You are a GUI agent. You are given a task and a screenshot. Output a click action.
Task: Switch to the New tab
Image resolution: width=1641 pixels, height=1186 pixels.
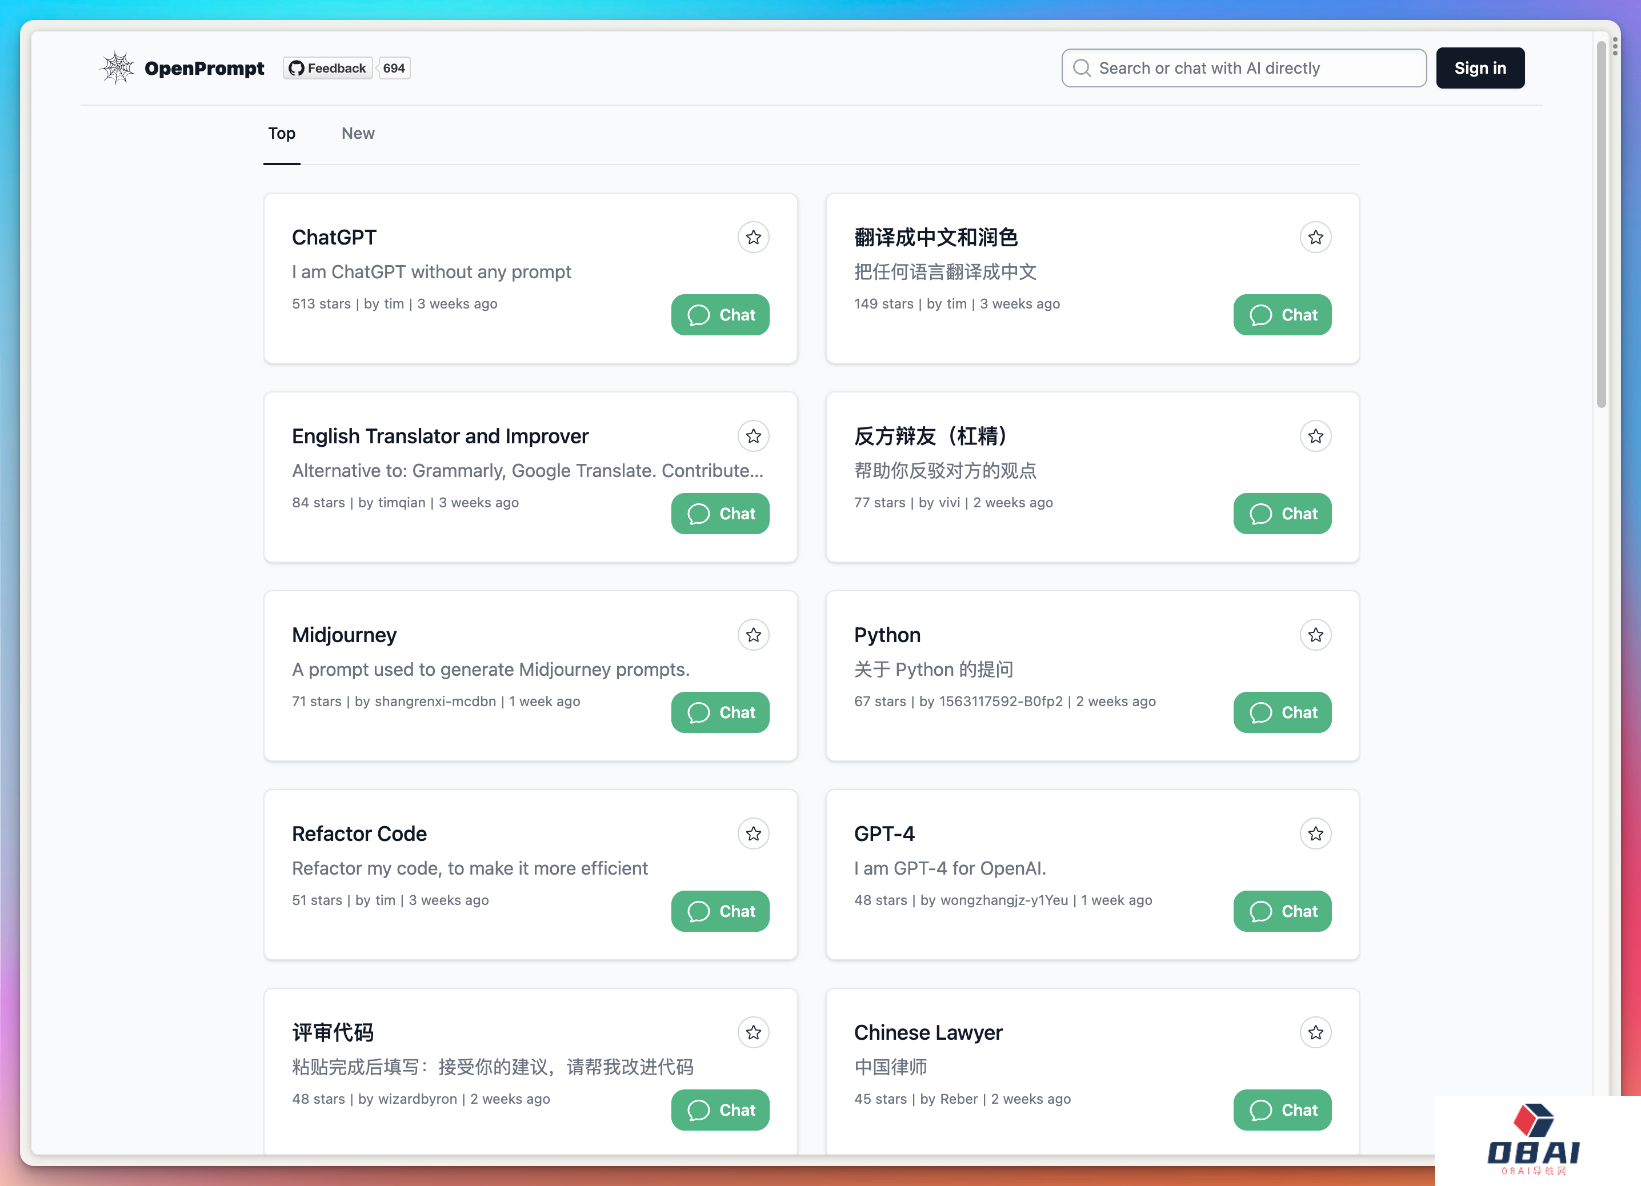click(358, 134)
